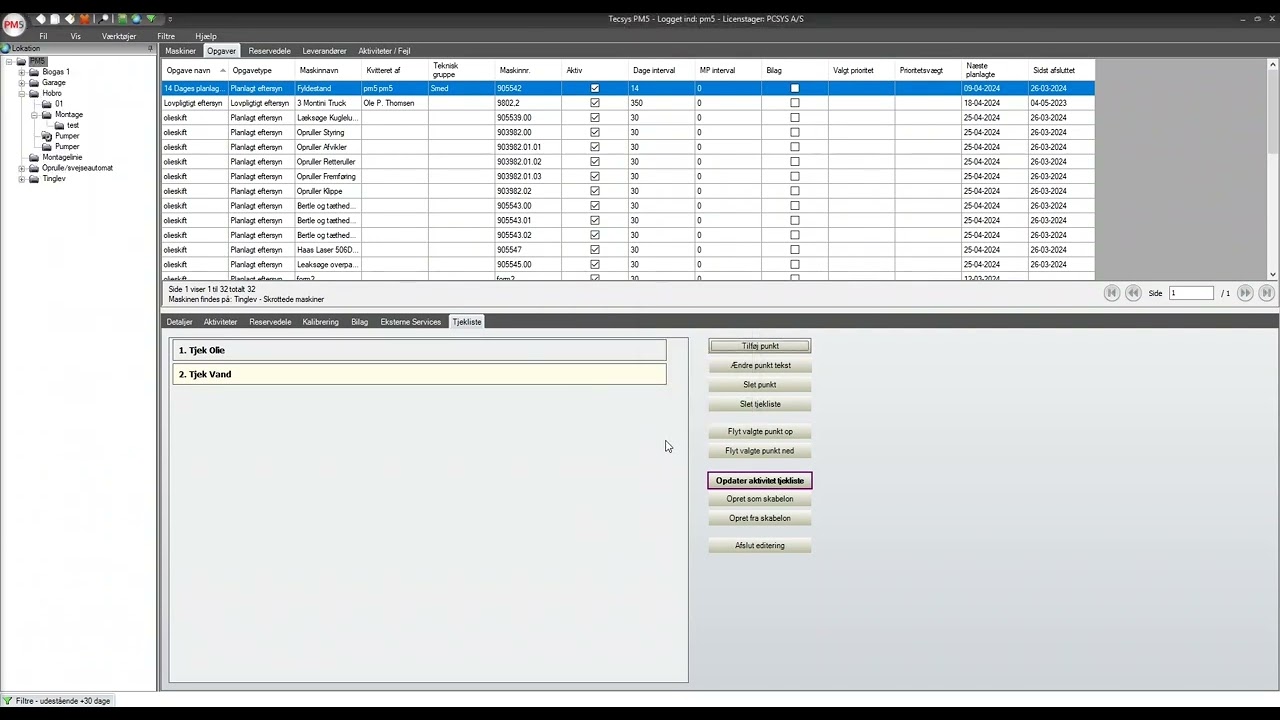Toggle Bilag checkbox for 3 Montini Truck row
The image size is (1280, 720).
795,103
